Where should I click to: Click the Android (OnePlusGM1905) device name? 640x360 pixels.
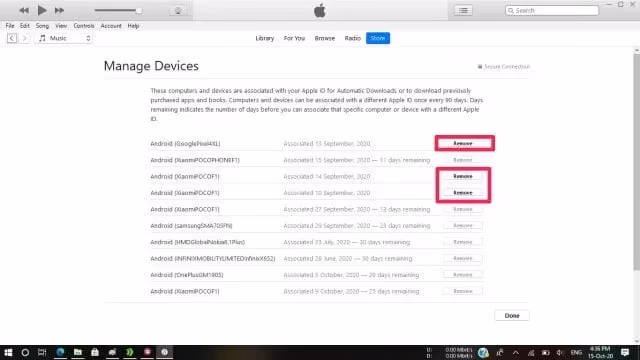[x=187, y=275]
